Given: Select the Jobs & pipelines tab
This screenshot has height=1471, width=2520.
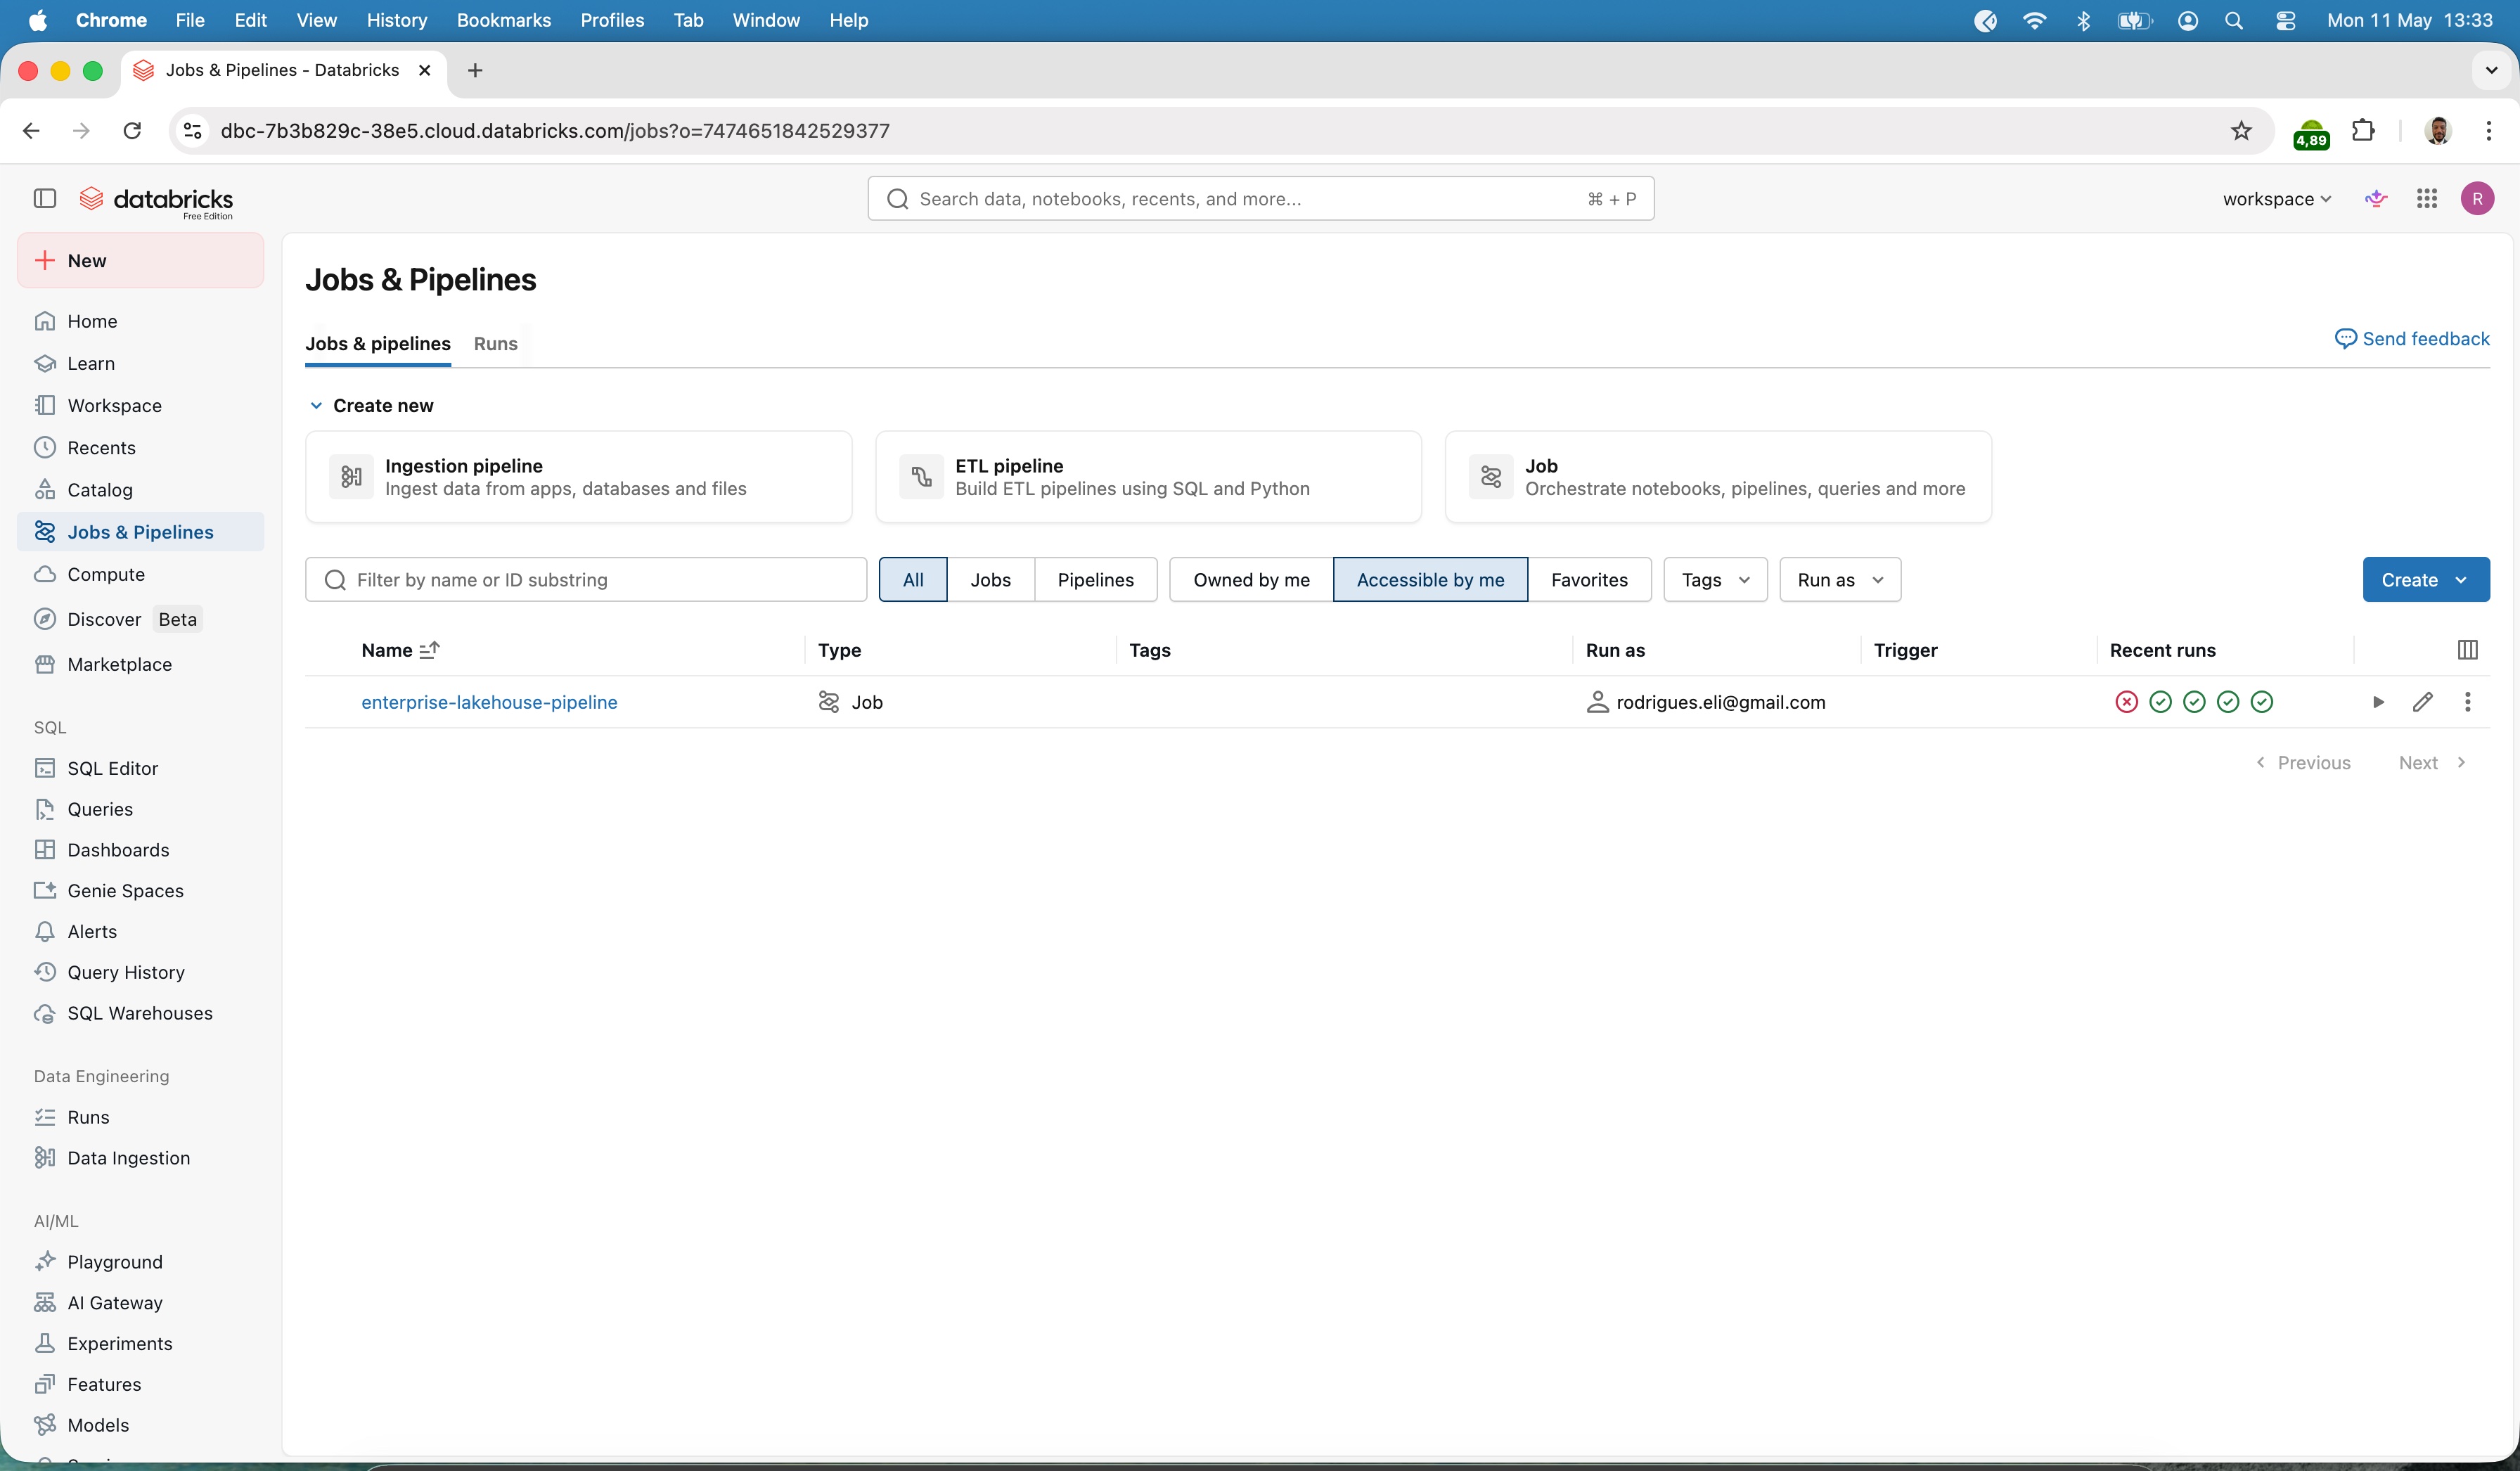Looking at the screenshot, I should [378, 343].
